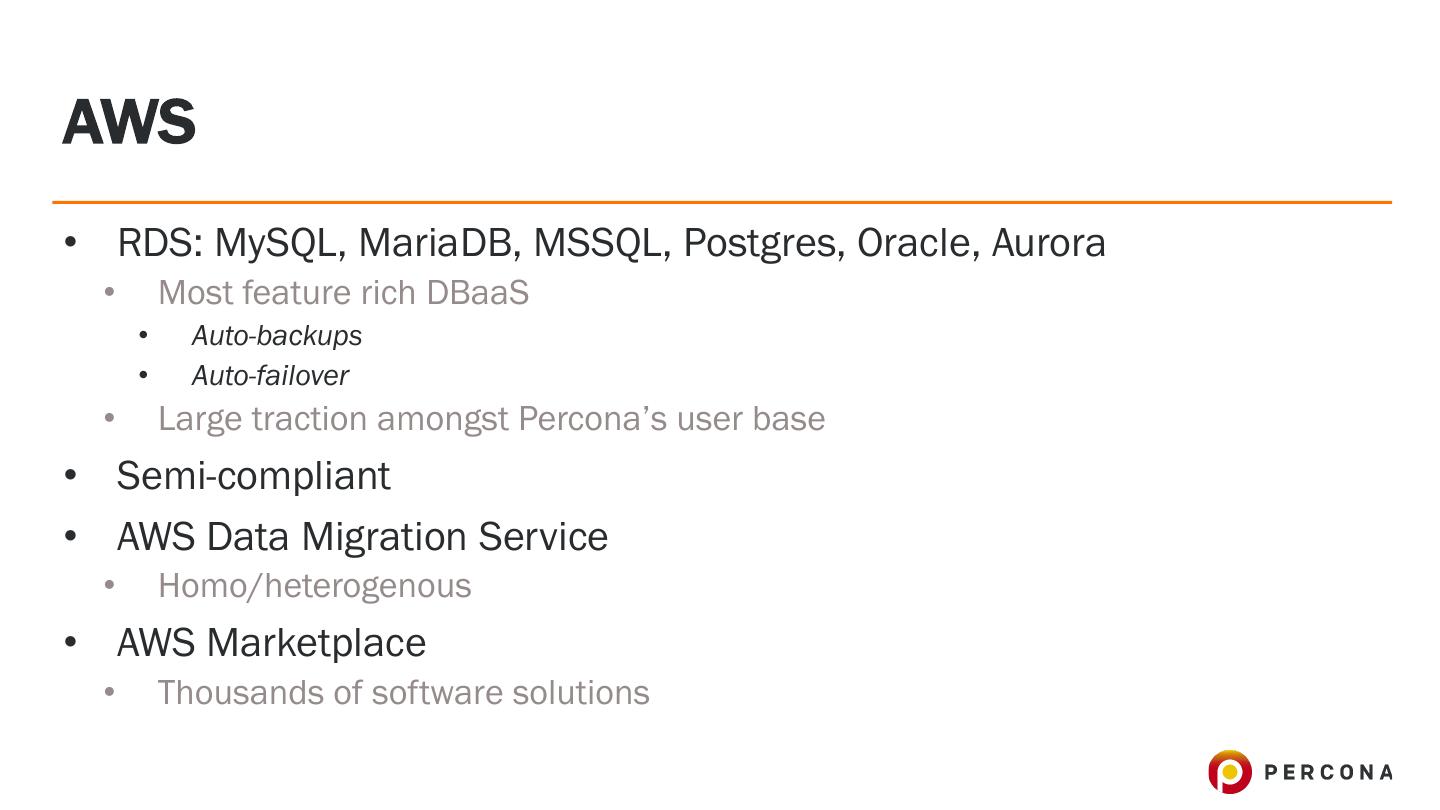Click the Percona logo icon

click(x=1229, y=772)
